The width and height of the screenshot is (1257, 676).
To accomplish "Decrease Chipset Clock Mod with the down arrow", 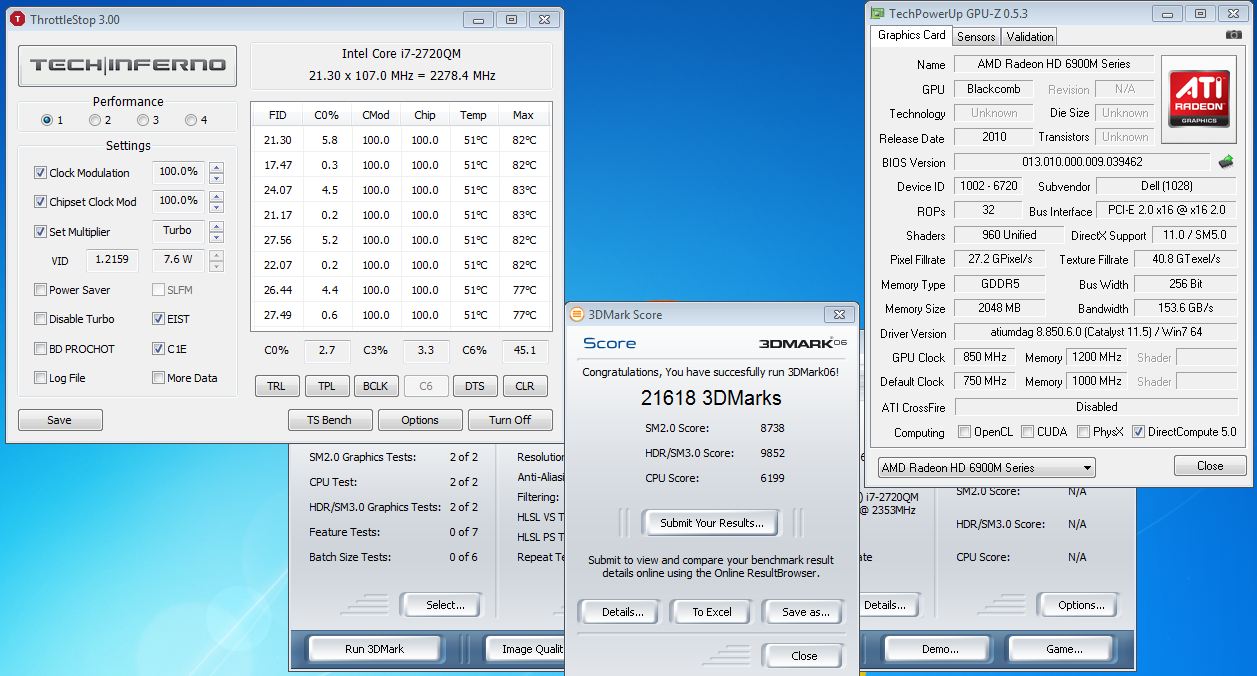I will click(216, 207).
